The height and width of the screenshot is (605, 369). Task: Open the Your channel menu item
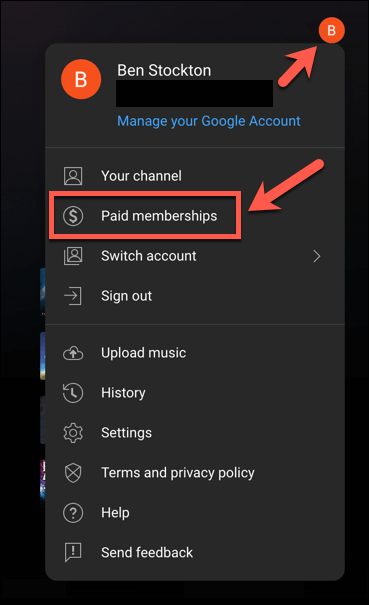195,176
